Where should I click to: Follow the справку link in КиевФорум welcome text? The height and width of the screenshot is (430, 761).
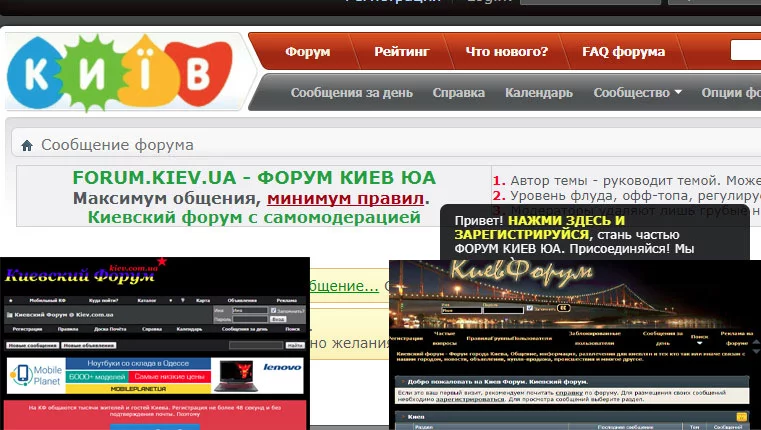[x=569, y=393]
